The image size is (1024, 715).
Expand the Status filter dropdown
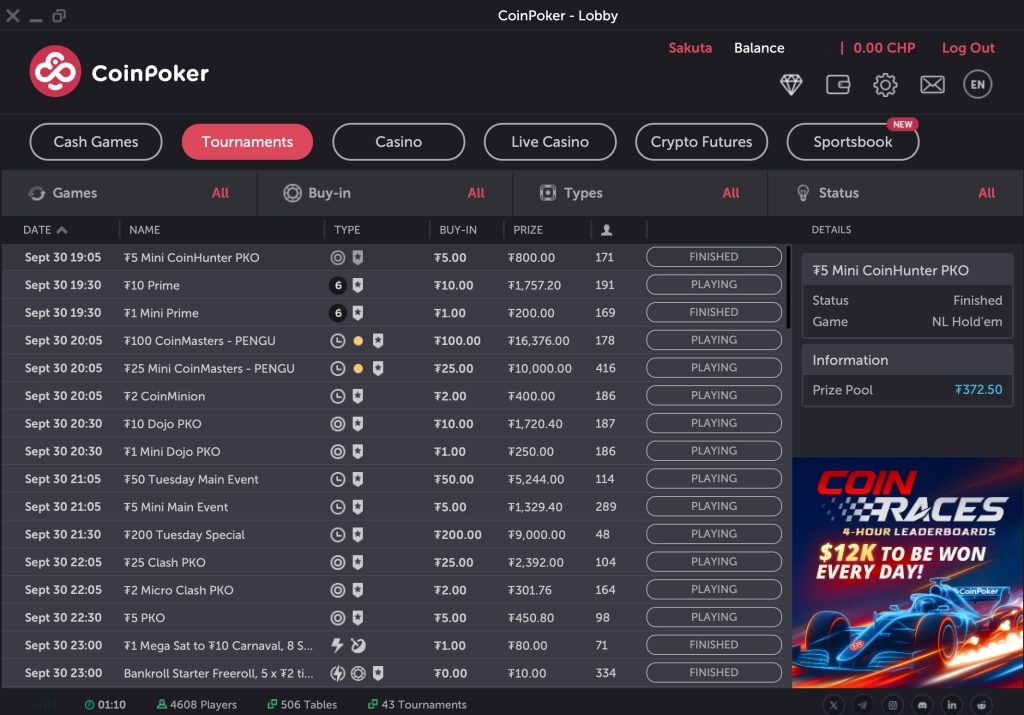tap(896, 193)
